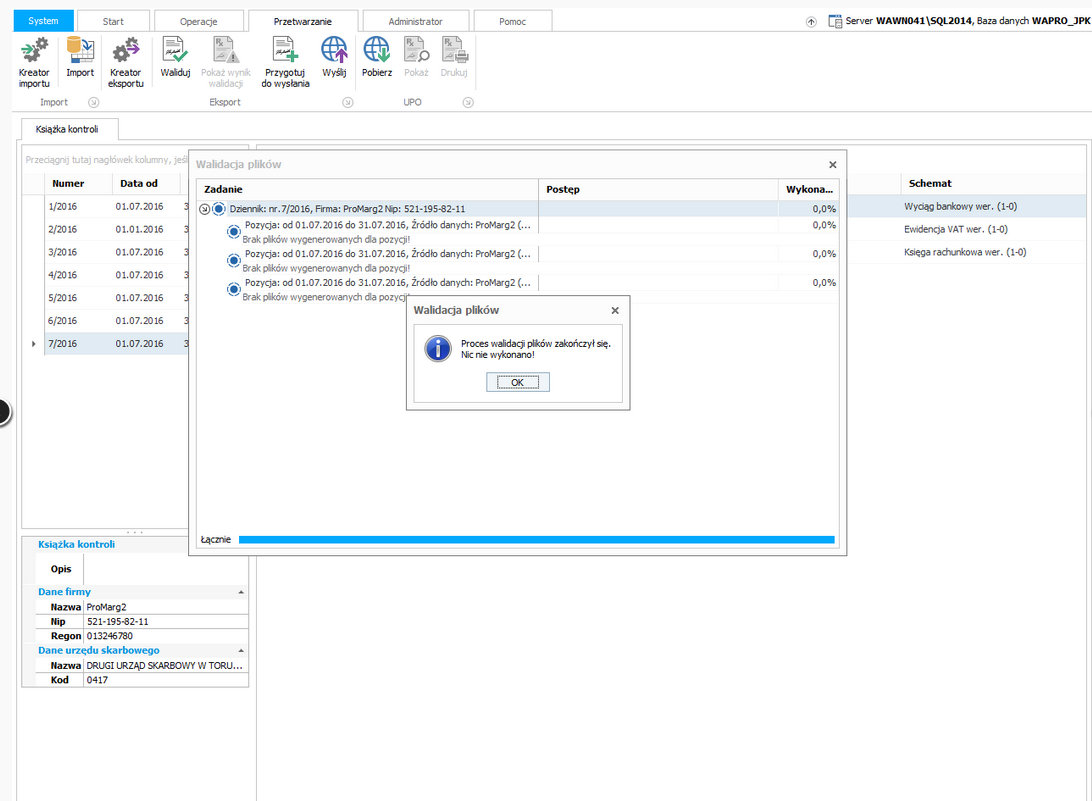Run the Waliduj validation tool
This screenshot has height=801, width=1092.
click(x=176, y=57)
